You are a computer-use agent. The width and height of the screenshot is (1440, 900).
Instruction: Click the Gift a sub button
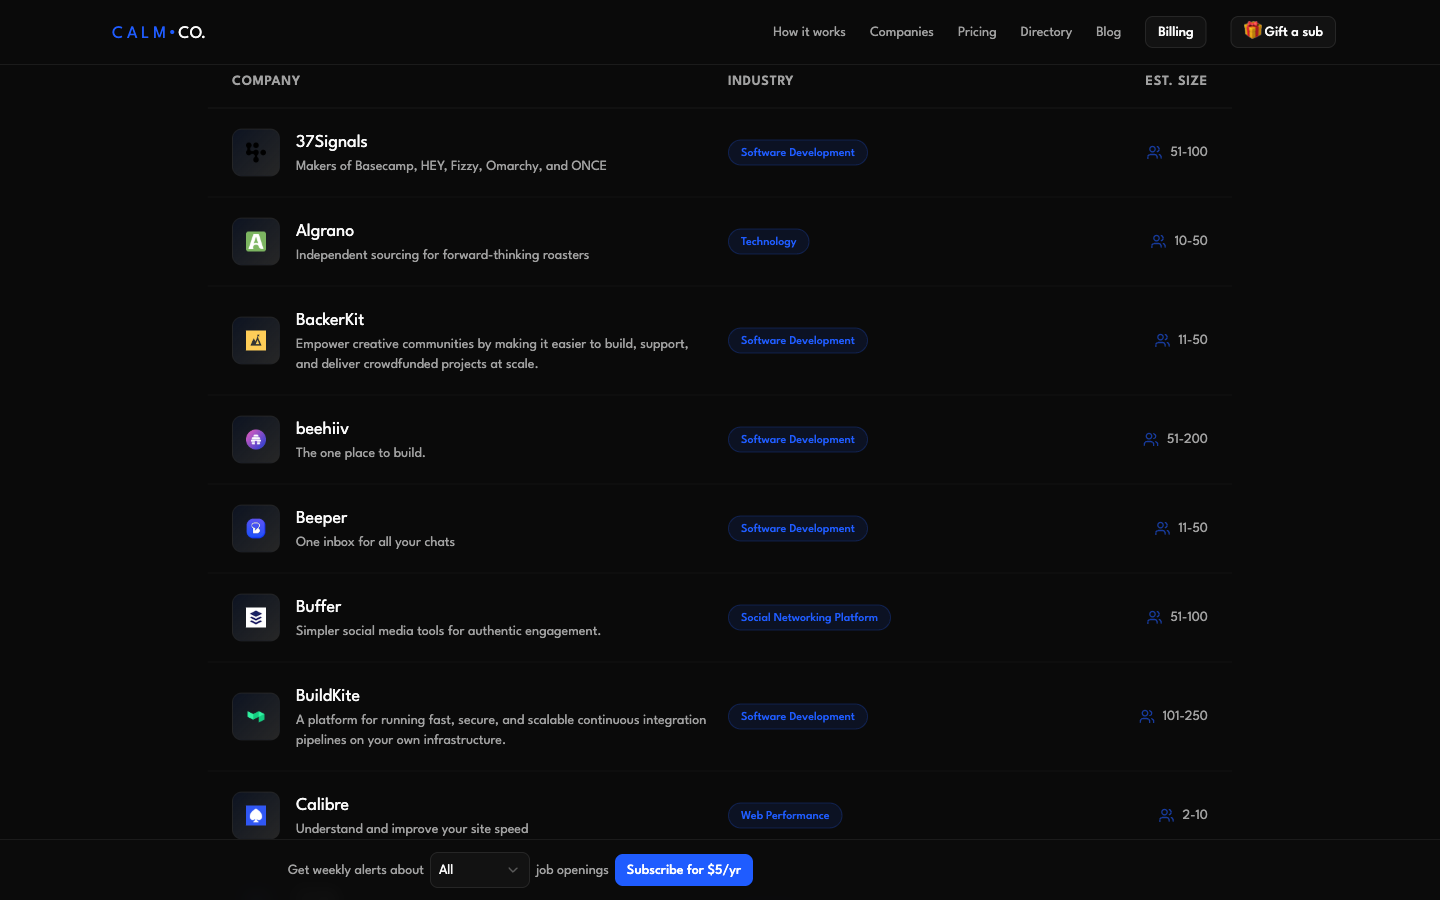click(1283, 32)
